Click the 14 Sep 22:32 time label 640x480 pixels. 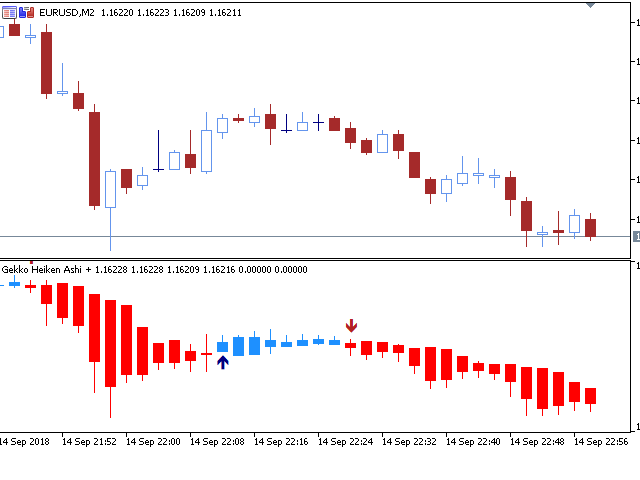[x=409, y=442]
